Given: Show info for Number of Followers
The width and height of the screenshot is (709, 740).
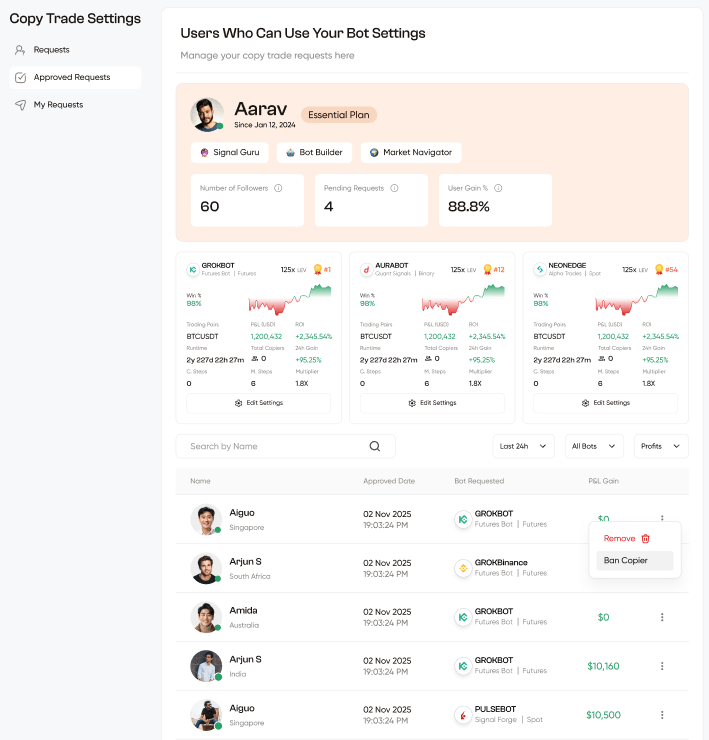Looking at the screenshot, I should pyautogui.click(x=279, y=188).
